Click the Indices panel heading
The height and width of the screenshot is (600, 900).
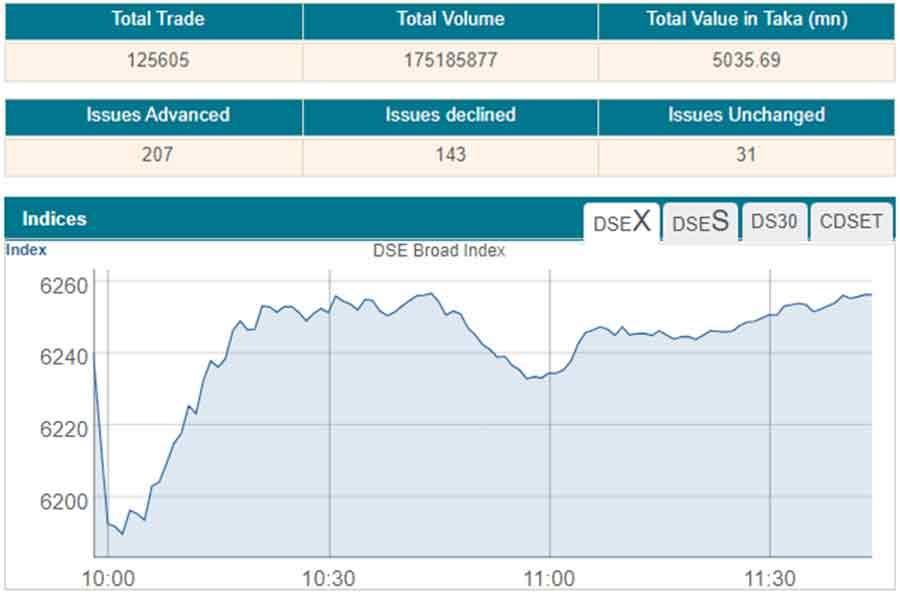pos(54,219)
